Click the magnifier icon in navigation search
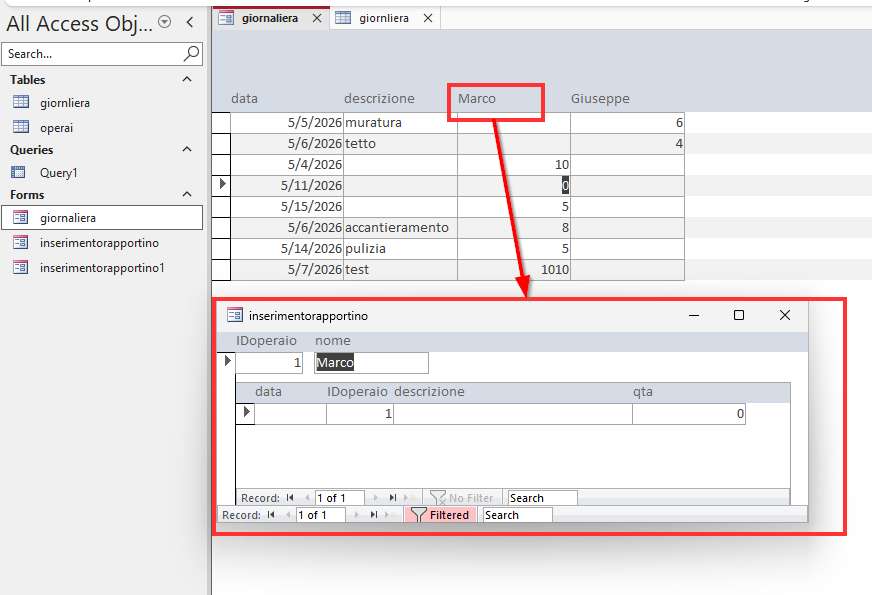 pyautogui.click(x=191, y=53)
